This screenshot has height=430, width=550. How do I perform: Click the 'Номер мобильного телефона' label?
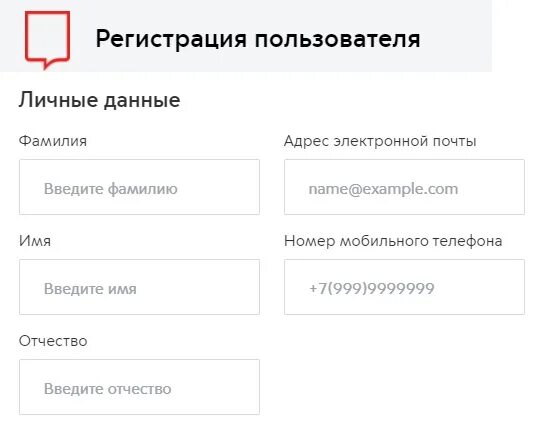(393, 241)
